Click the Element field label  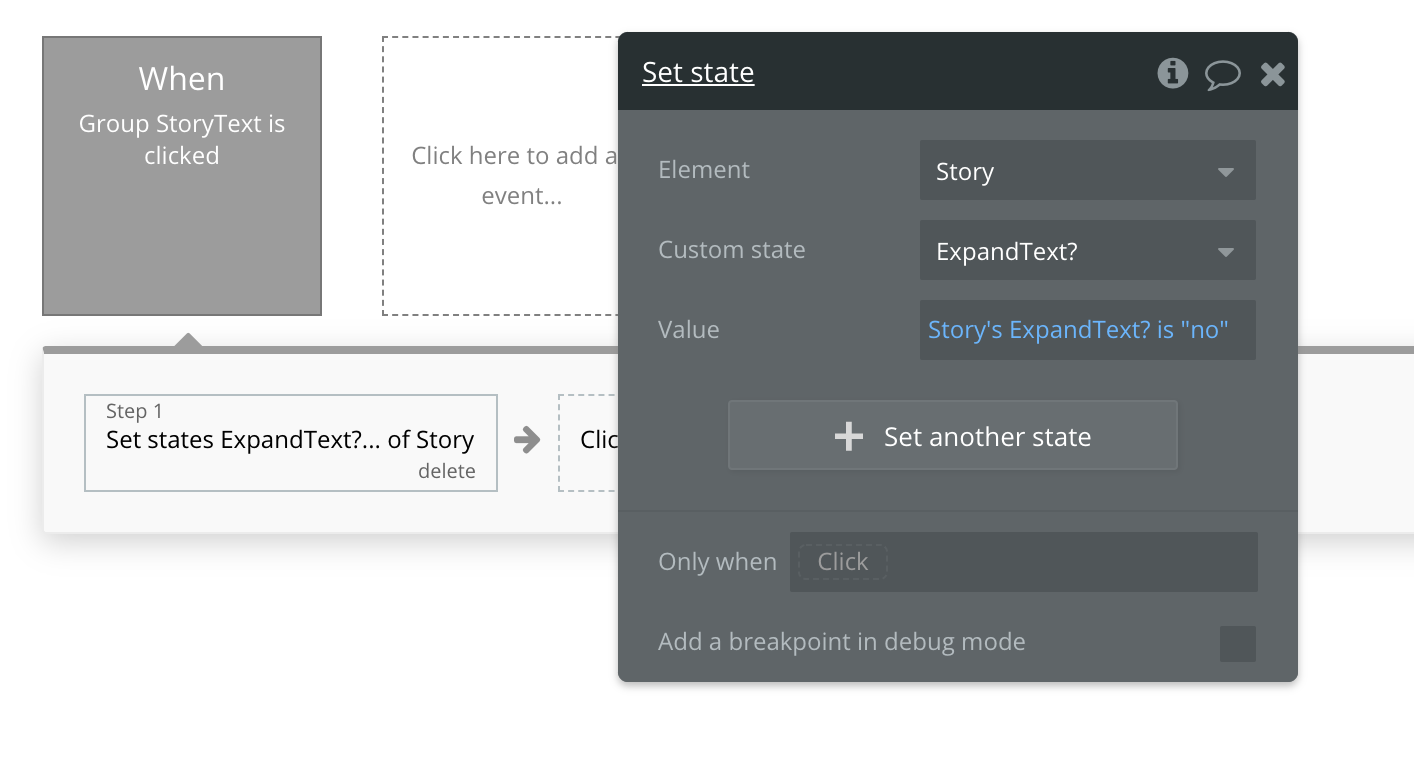pos(704,170)
